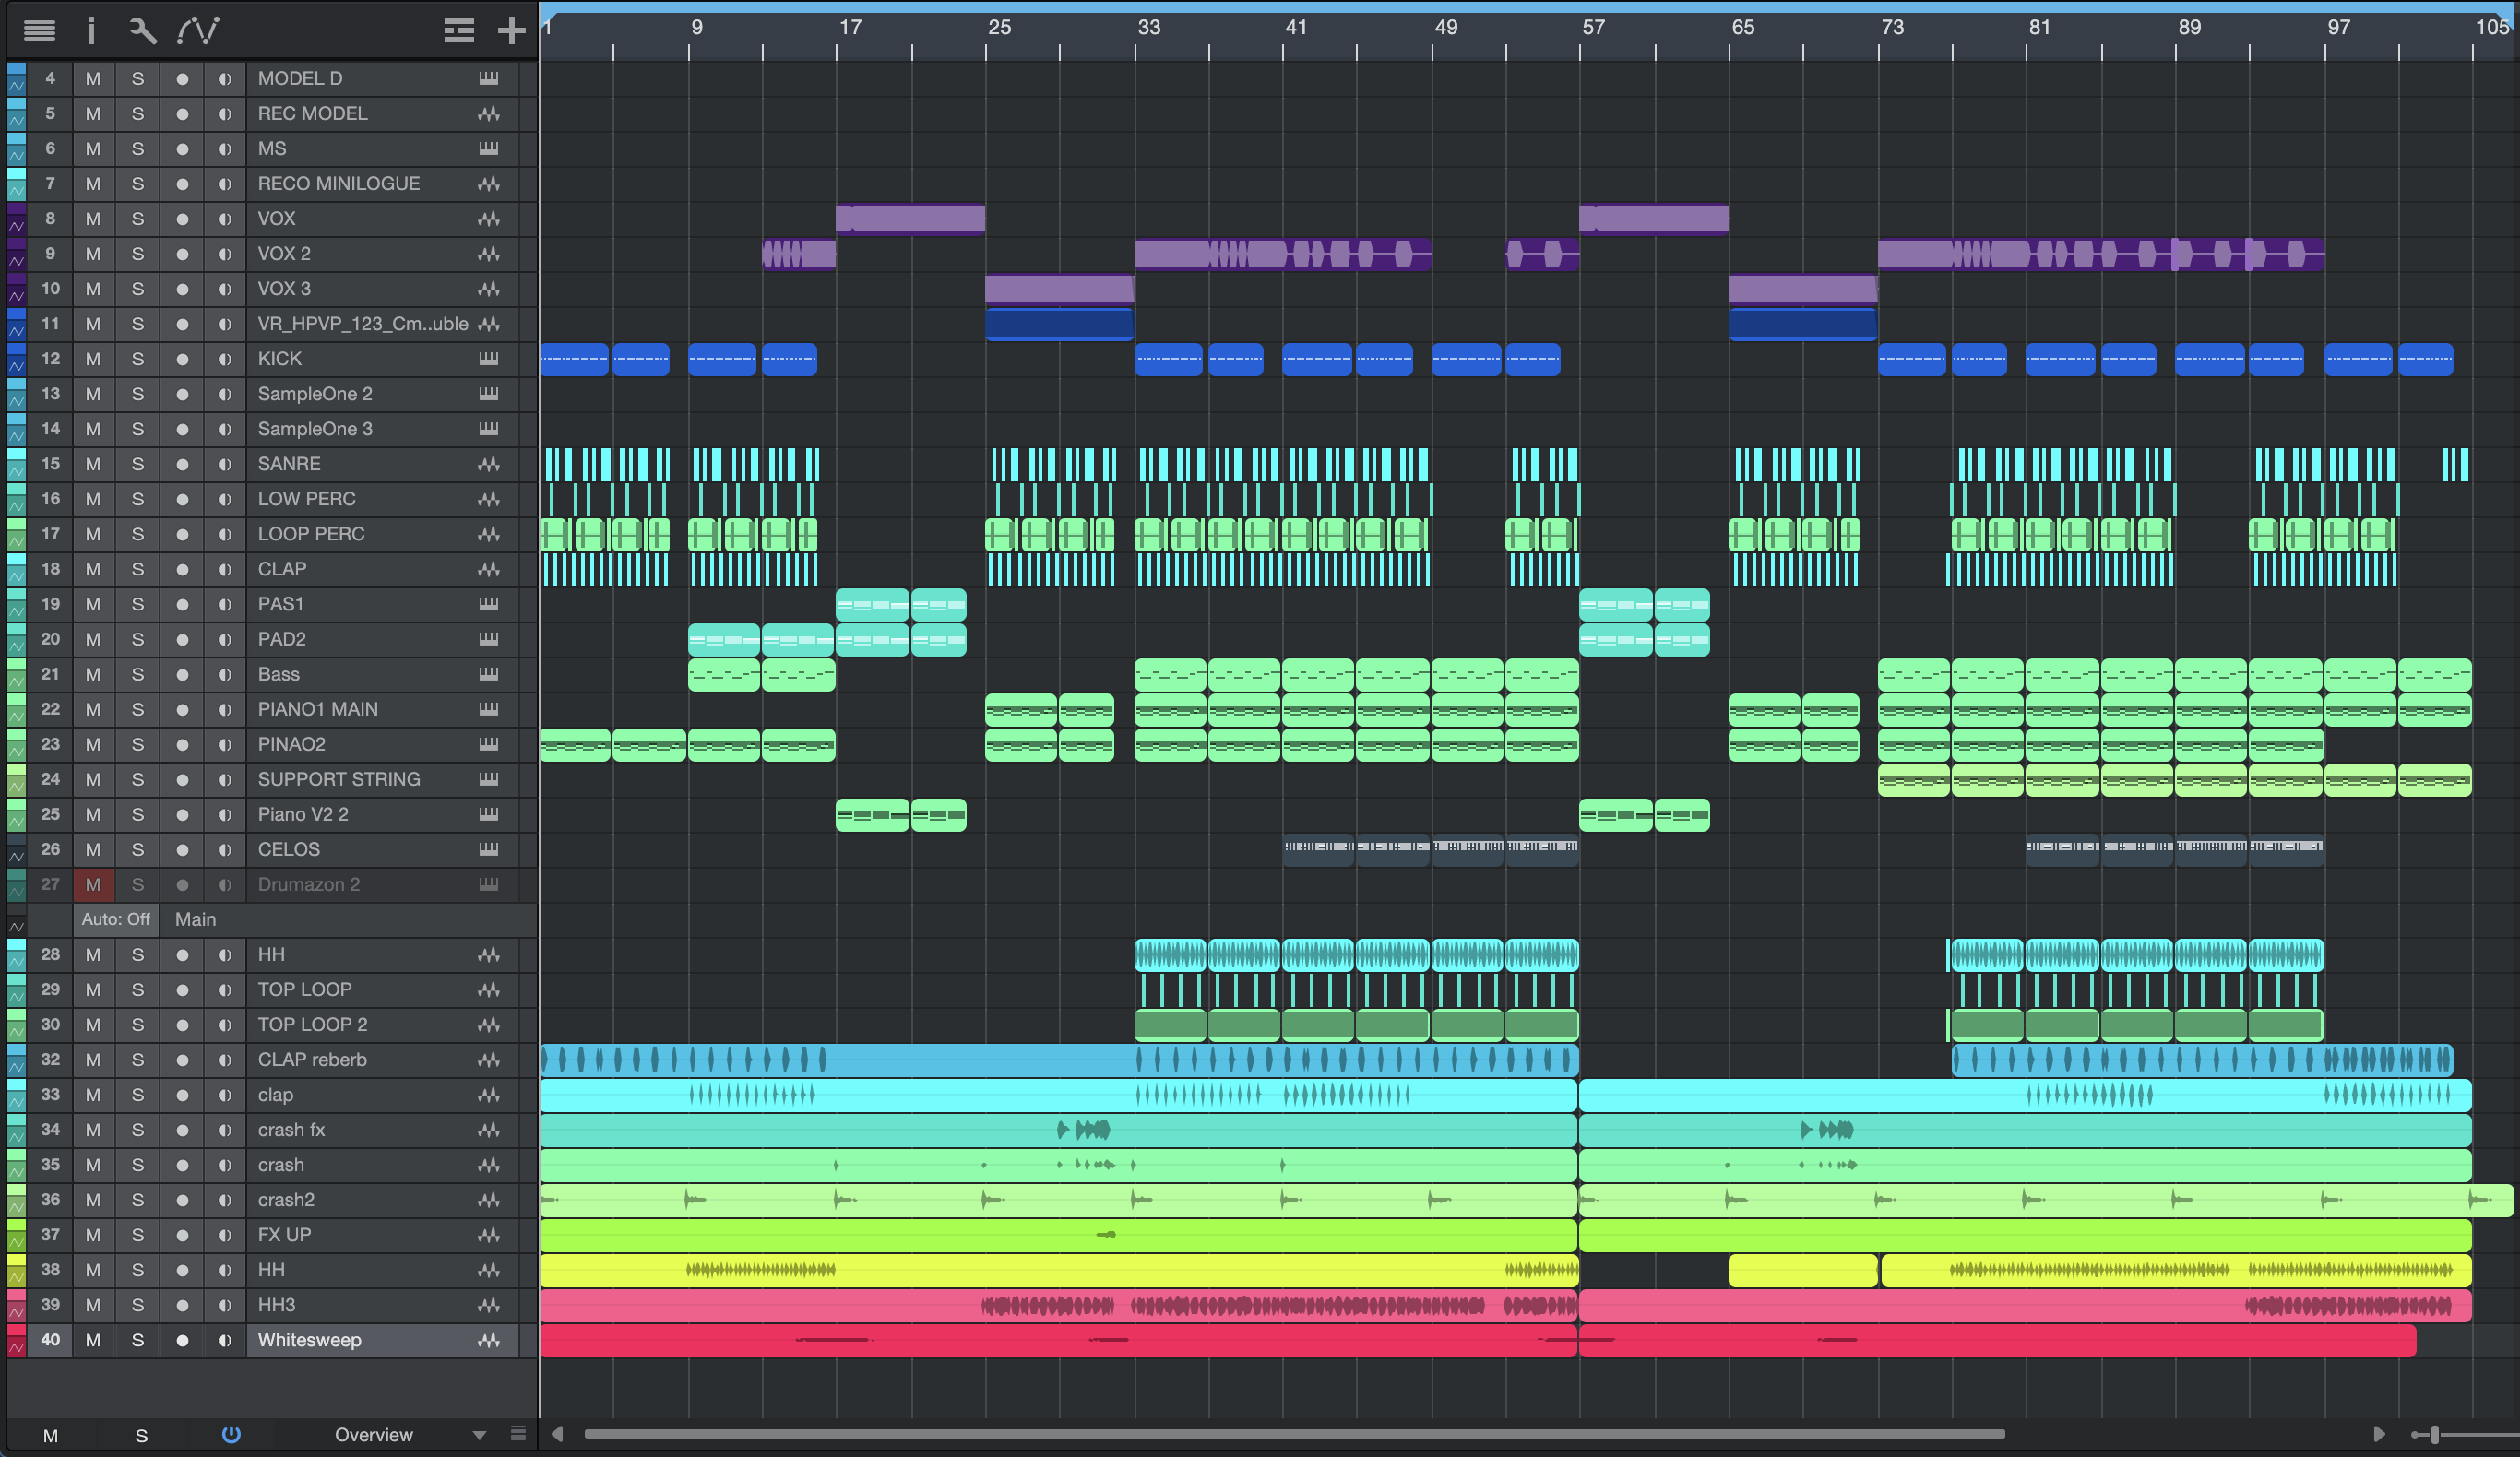Click the scroll right arrow at bottom
Screen dimensions: 2520x1457
2379,1434
